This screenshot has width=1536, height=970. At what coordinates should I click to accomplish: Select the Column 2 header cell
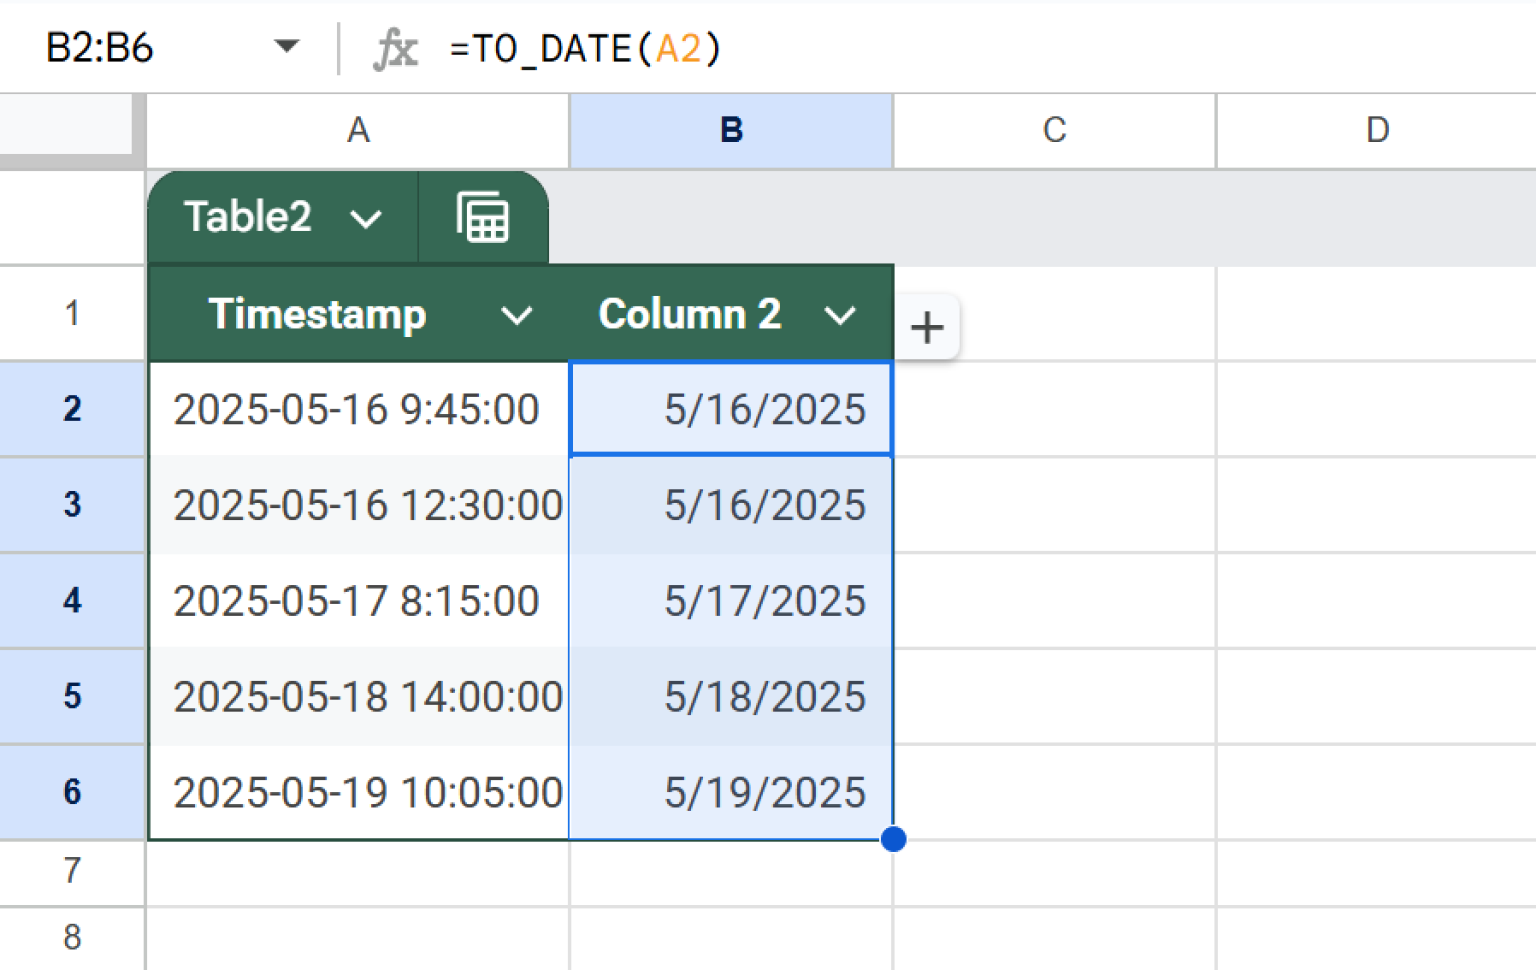(689, 314)
